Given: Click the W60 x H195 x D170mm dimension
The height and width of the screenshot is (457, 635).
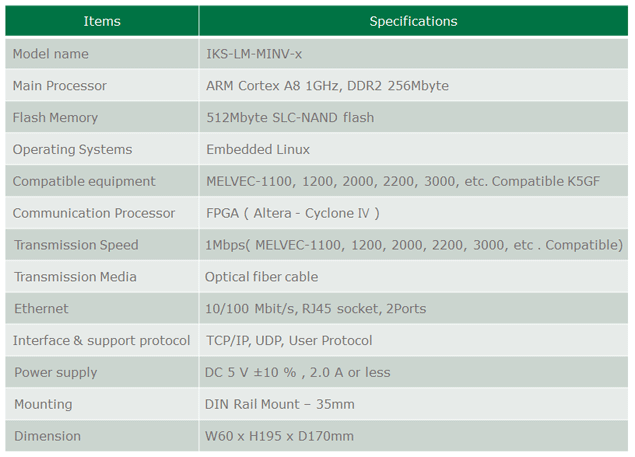Looking at the screenshot, I should (280, 437).
